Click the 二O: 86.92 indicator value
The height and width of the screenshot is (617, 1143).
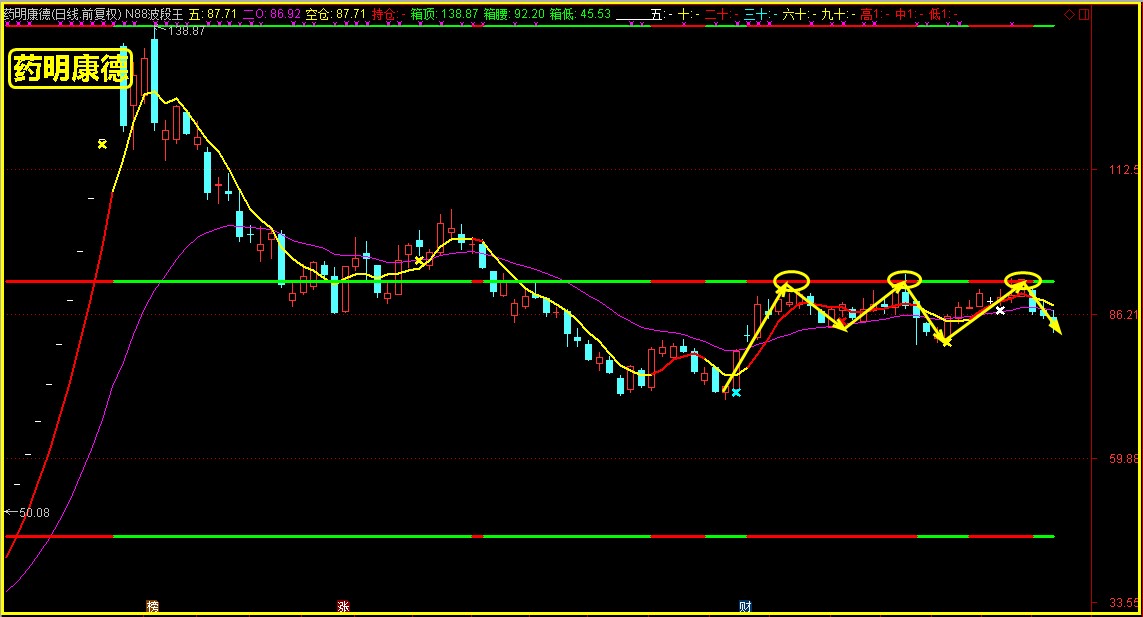[x=271, y=14]
